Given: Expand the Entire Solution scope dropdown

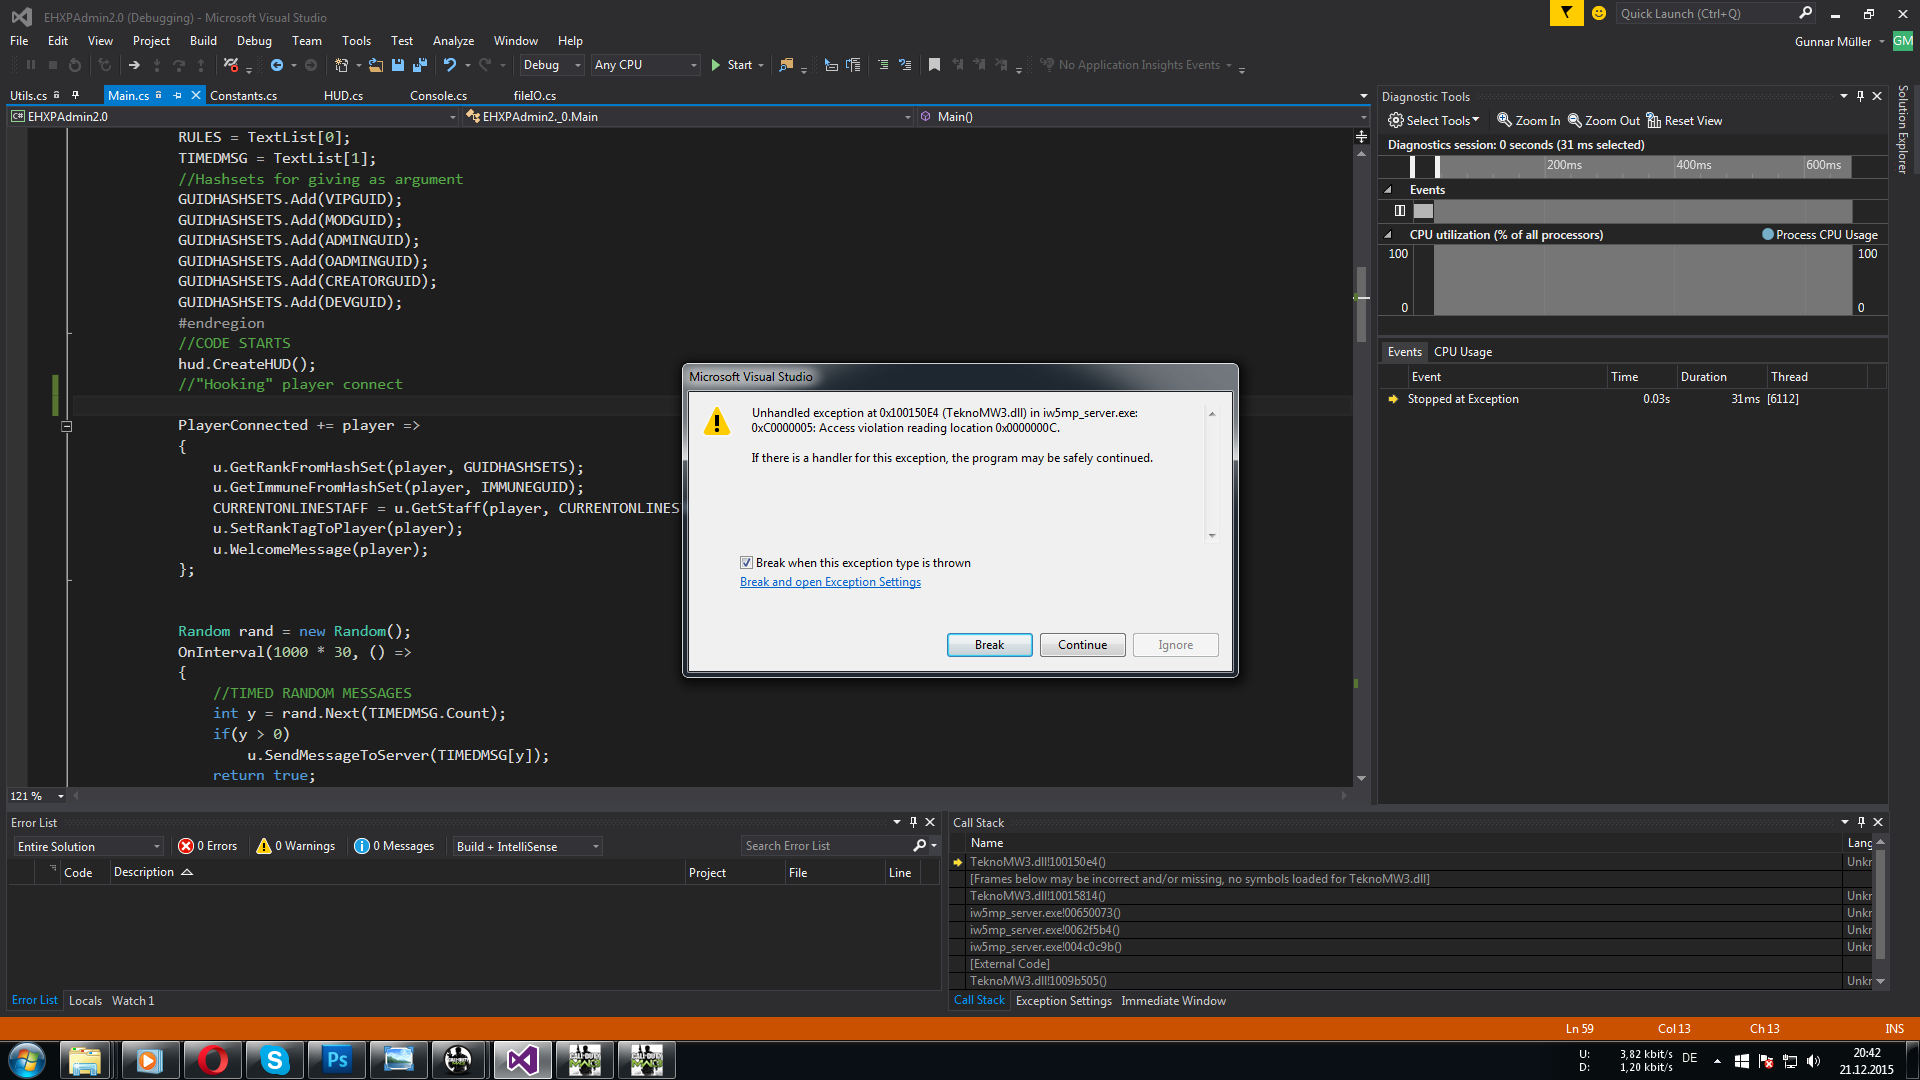Looking at the screenshot, I should coord(88,847).
